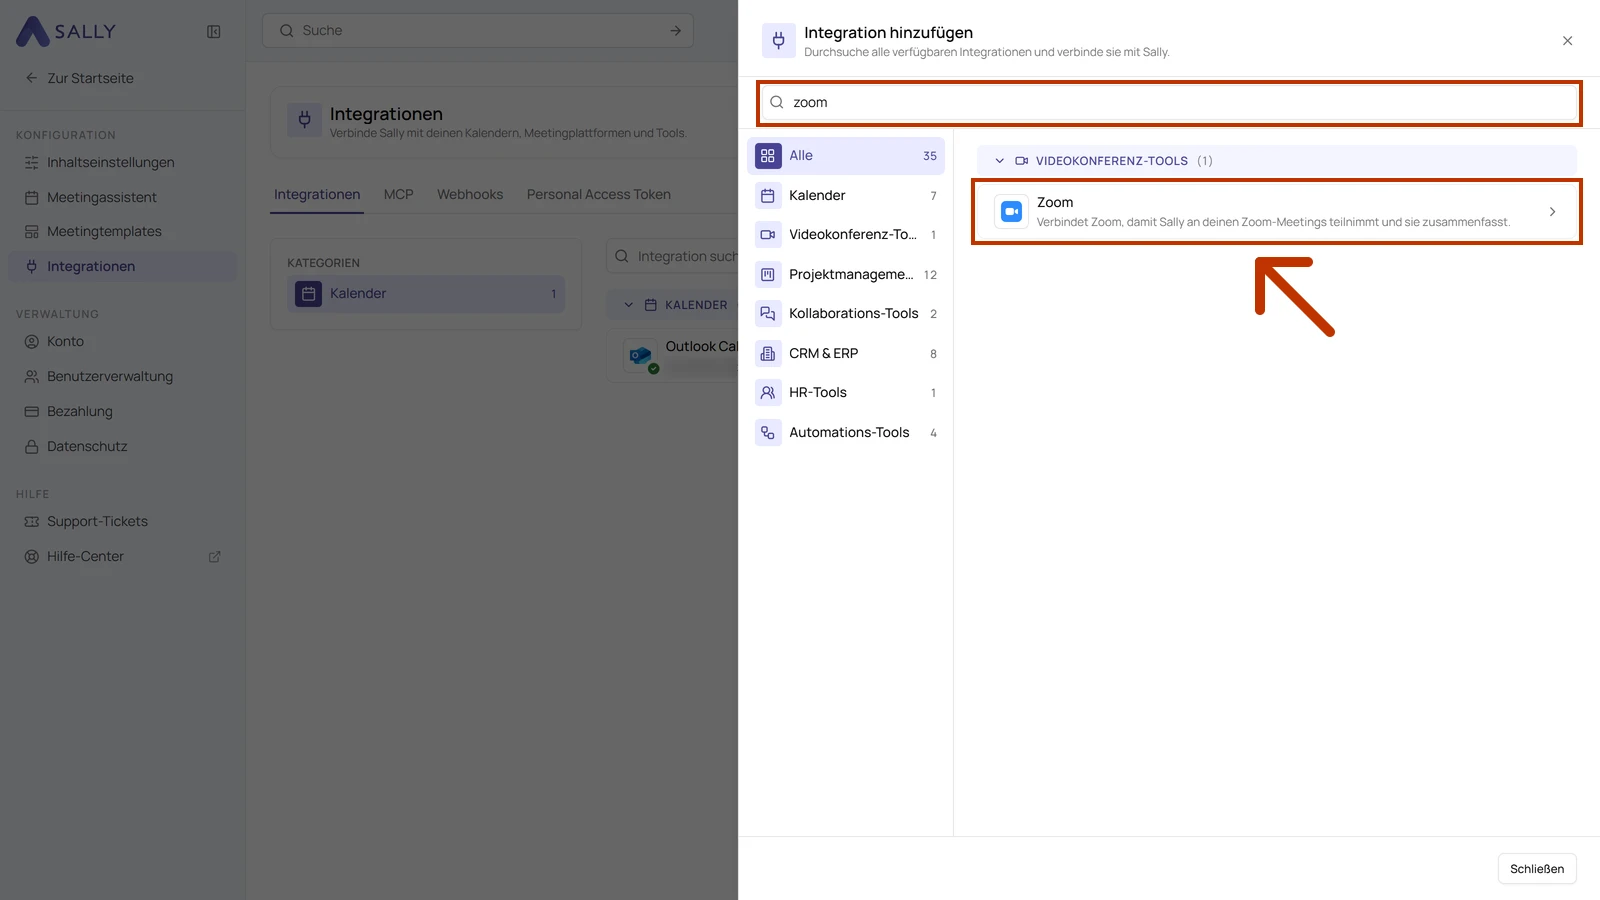Select the CRM & ERP category
Viewport: 1600px width, 900px height.
[x=846, y=354]
